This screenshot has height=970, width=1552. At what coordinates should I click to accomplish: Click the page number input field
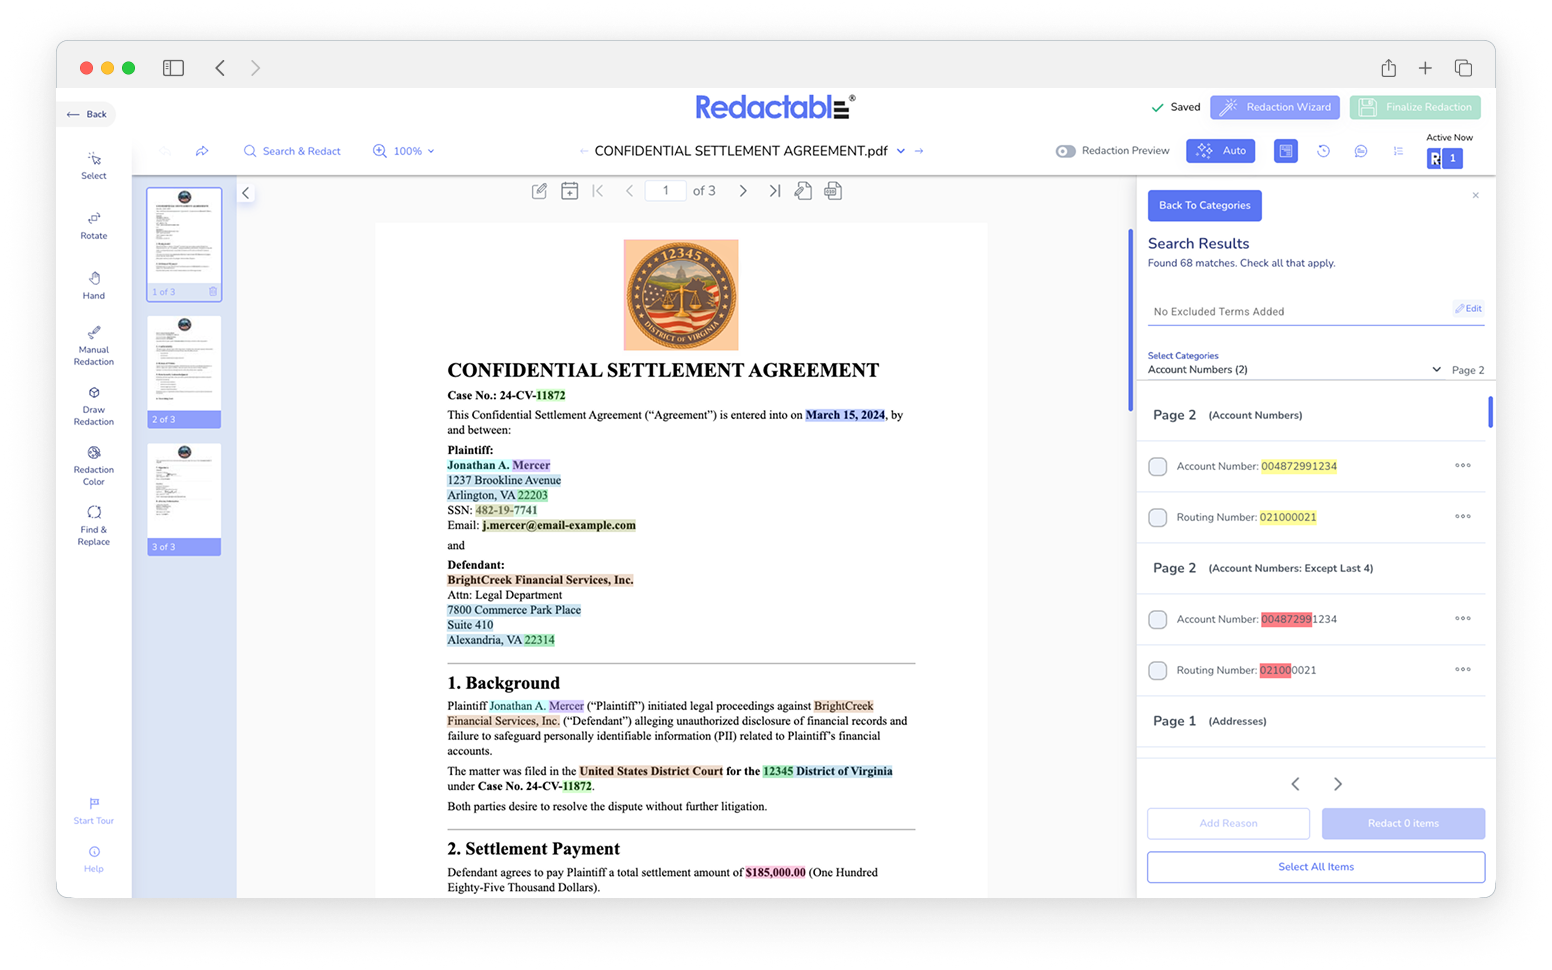coord(666,191)
